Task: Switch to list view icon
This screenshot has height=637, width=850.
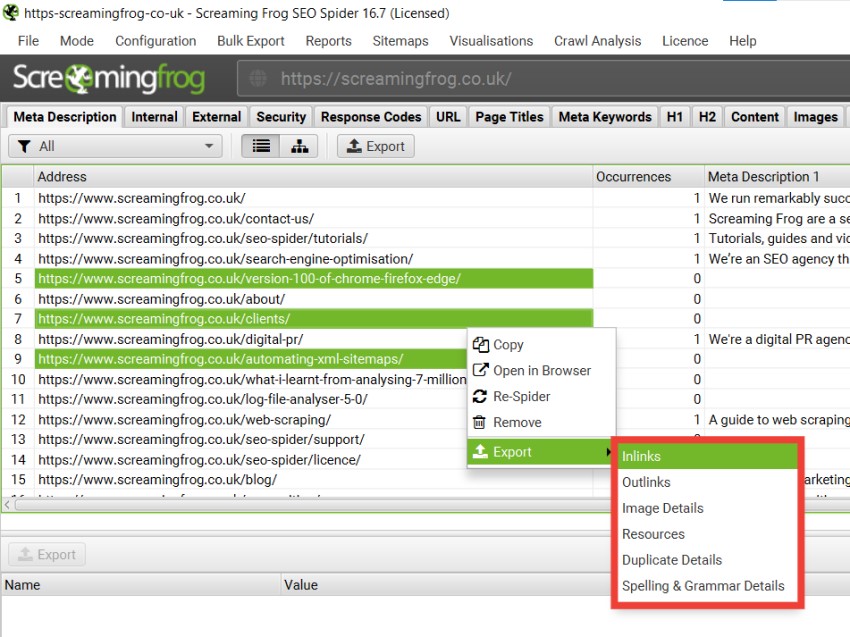Action: 261,146
